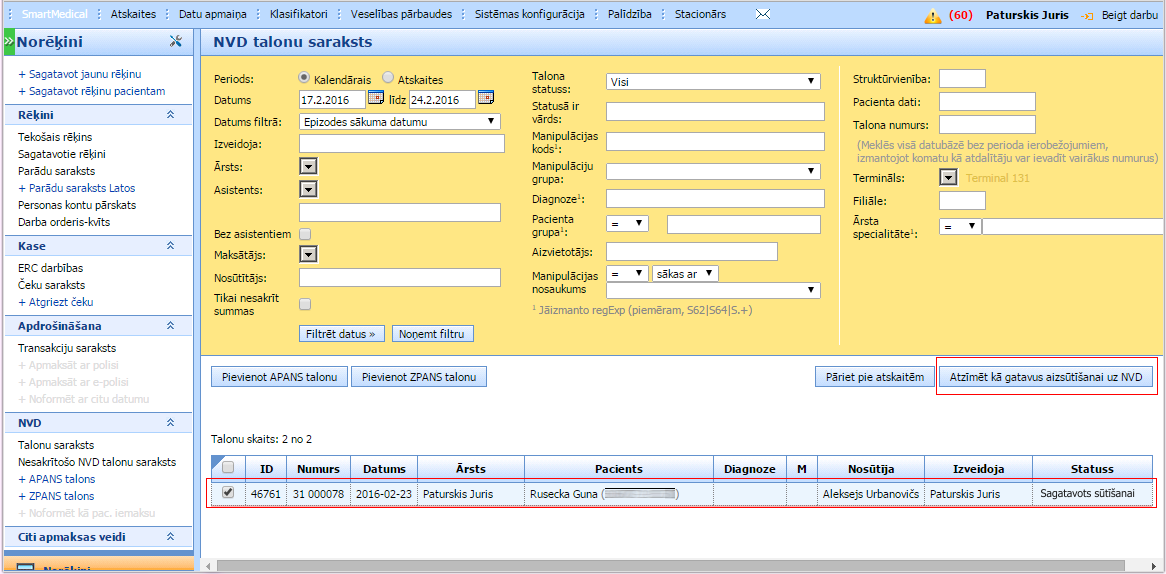1166x574 pixels.
Task: Open the tools icon in Norēķini panel
Action: click(x=176, y=41)
